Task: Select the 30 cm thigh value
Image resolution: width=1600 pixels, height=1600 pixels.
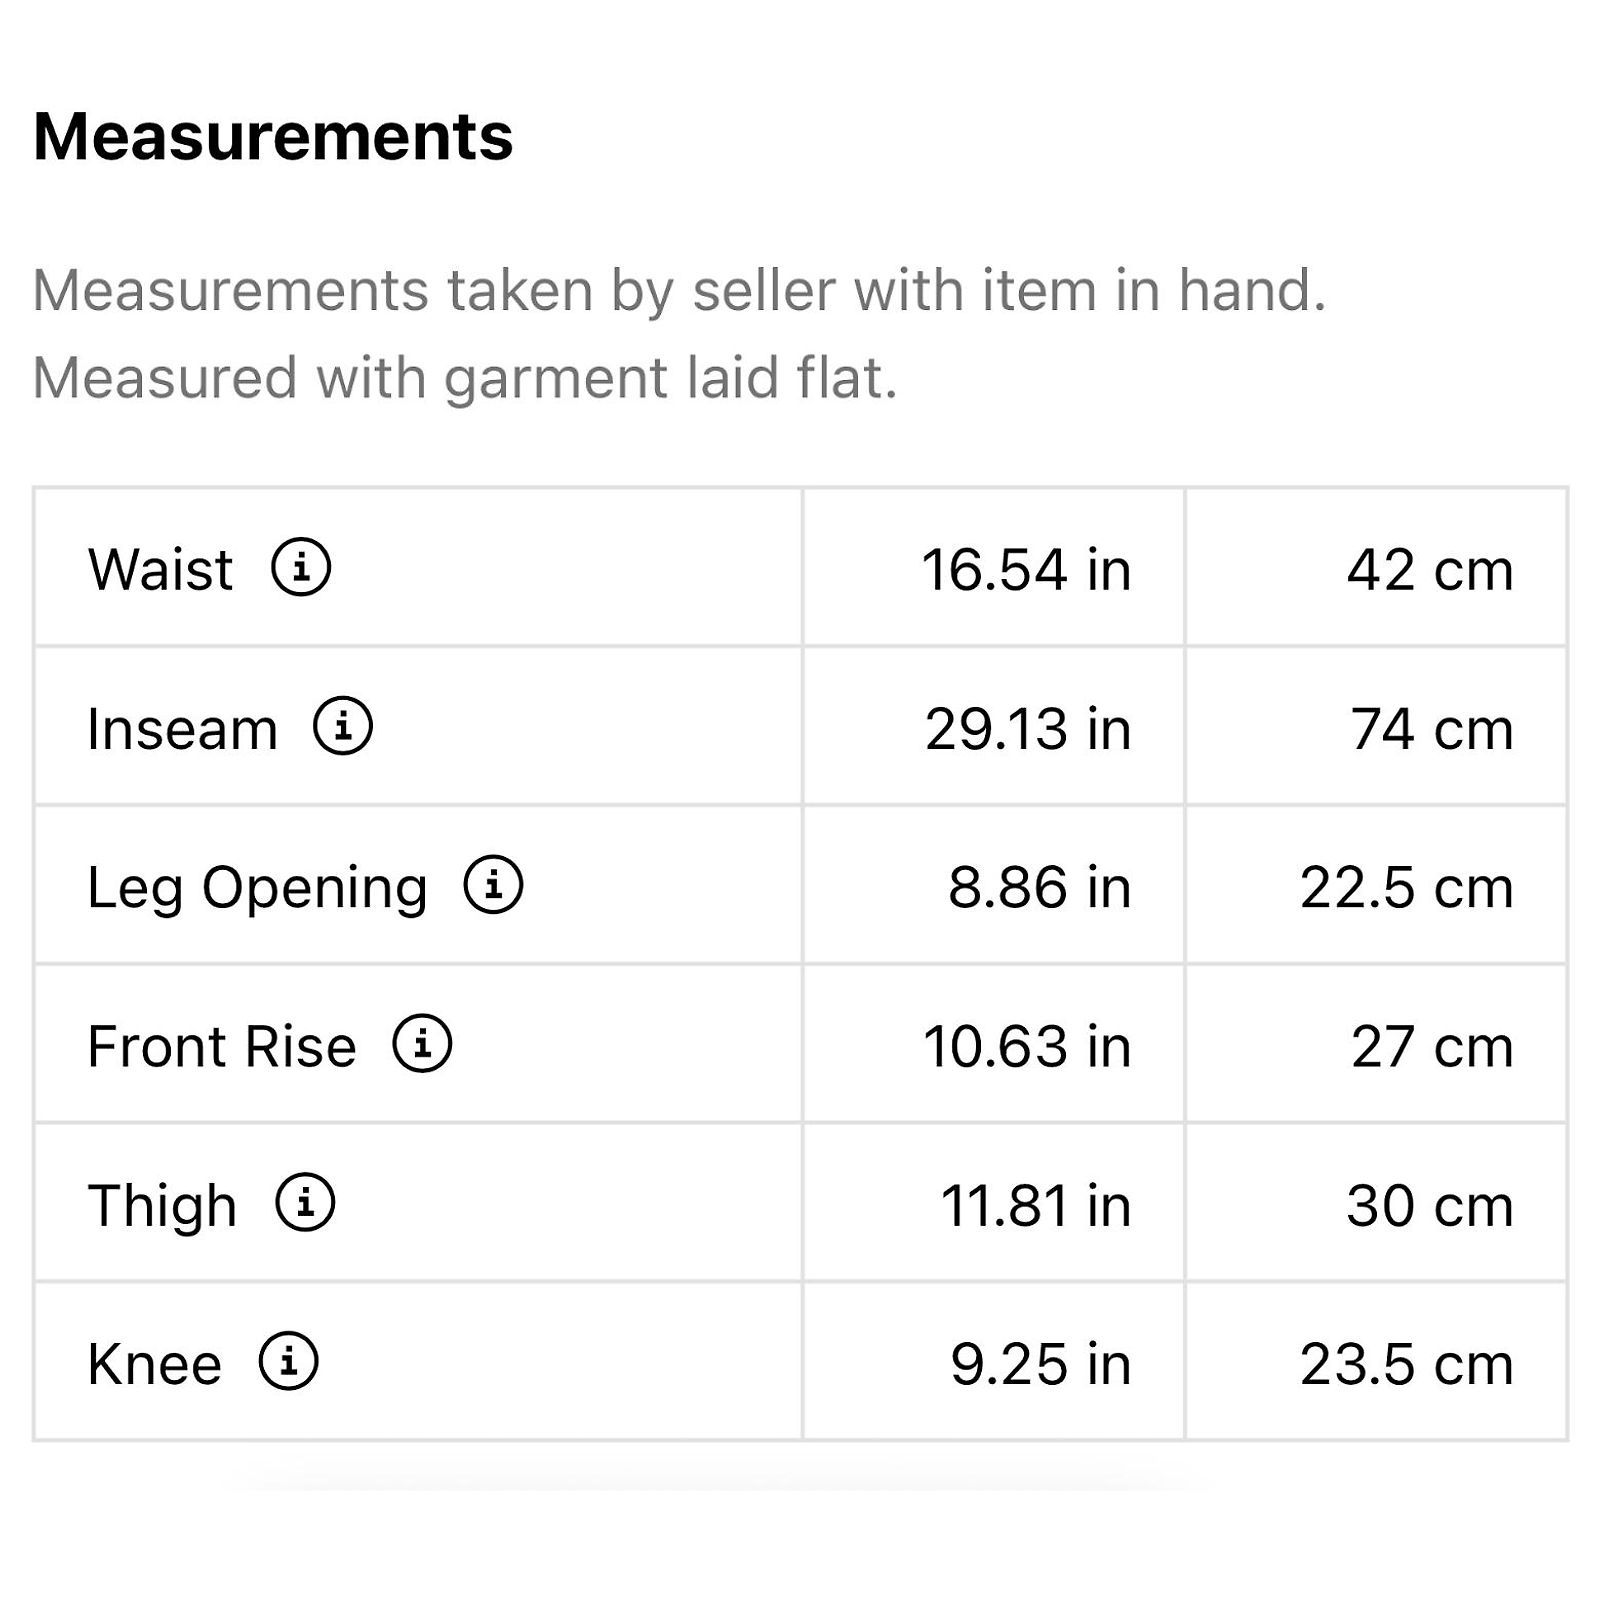Action: tap(1430, 1206)
